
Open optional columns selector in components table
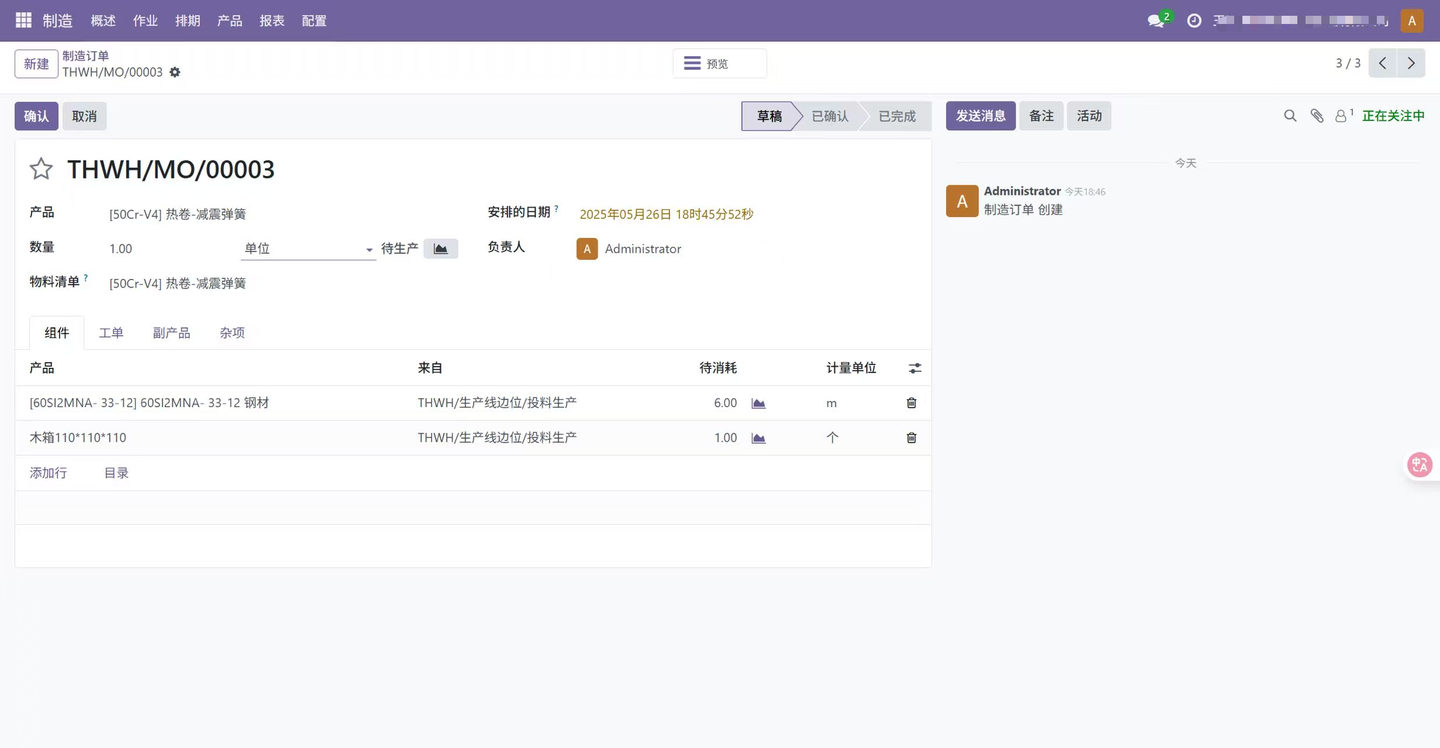[x=914, y=367]
